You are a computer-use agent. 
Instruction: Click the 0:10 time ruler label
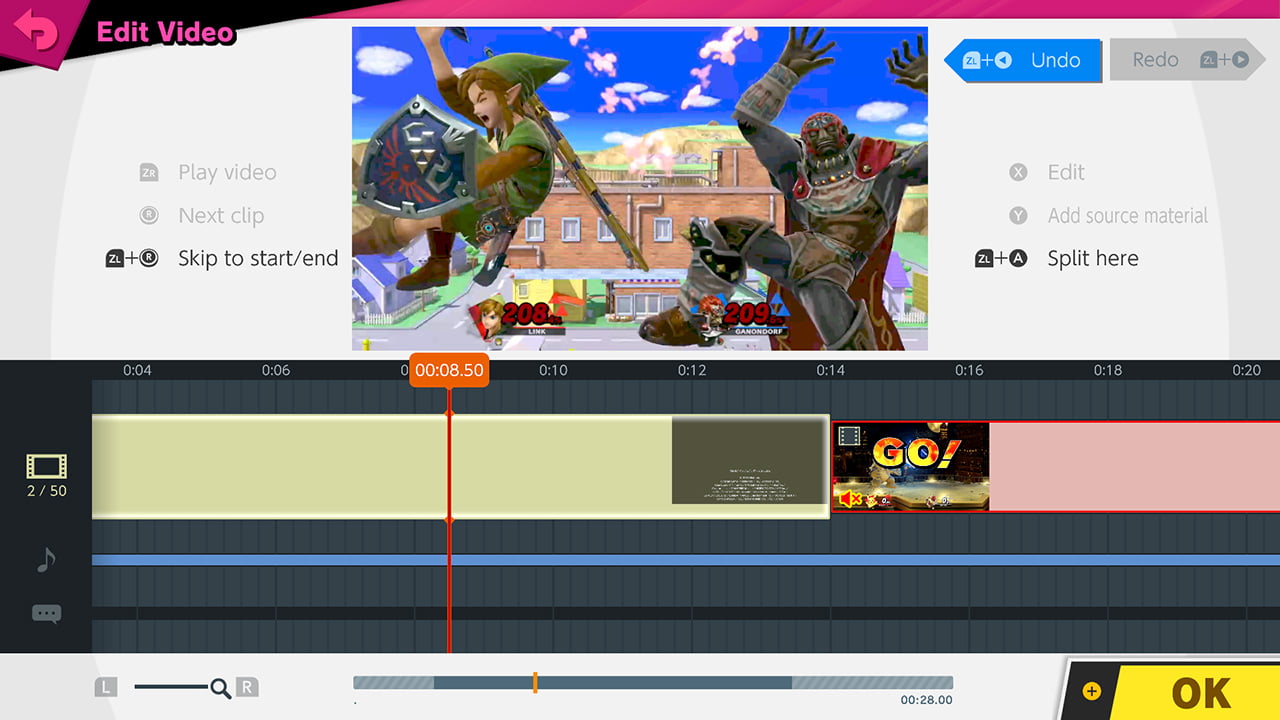tap(553, 370)
